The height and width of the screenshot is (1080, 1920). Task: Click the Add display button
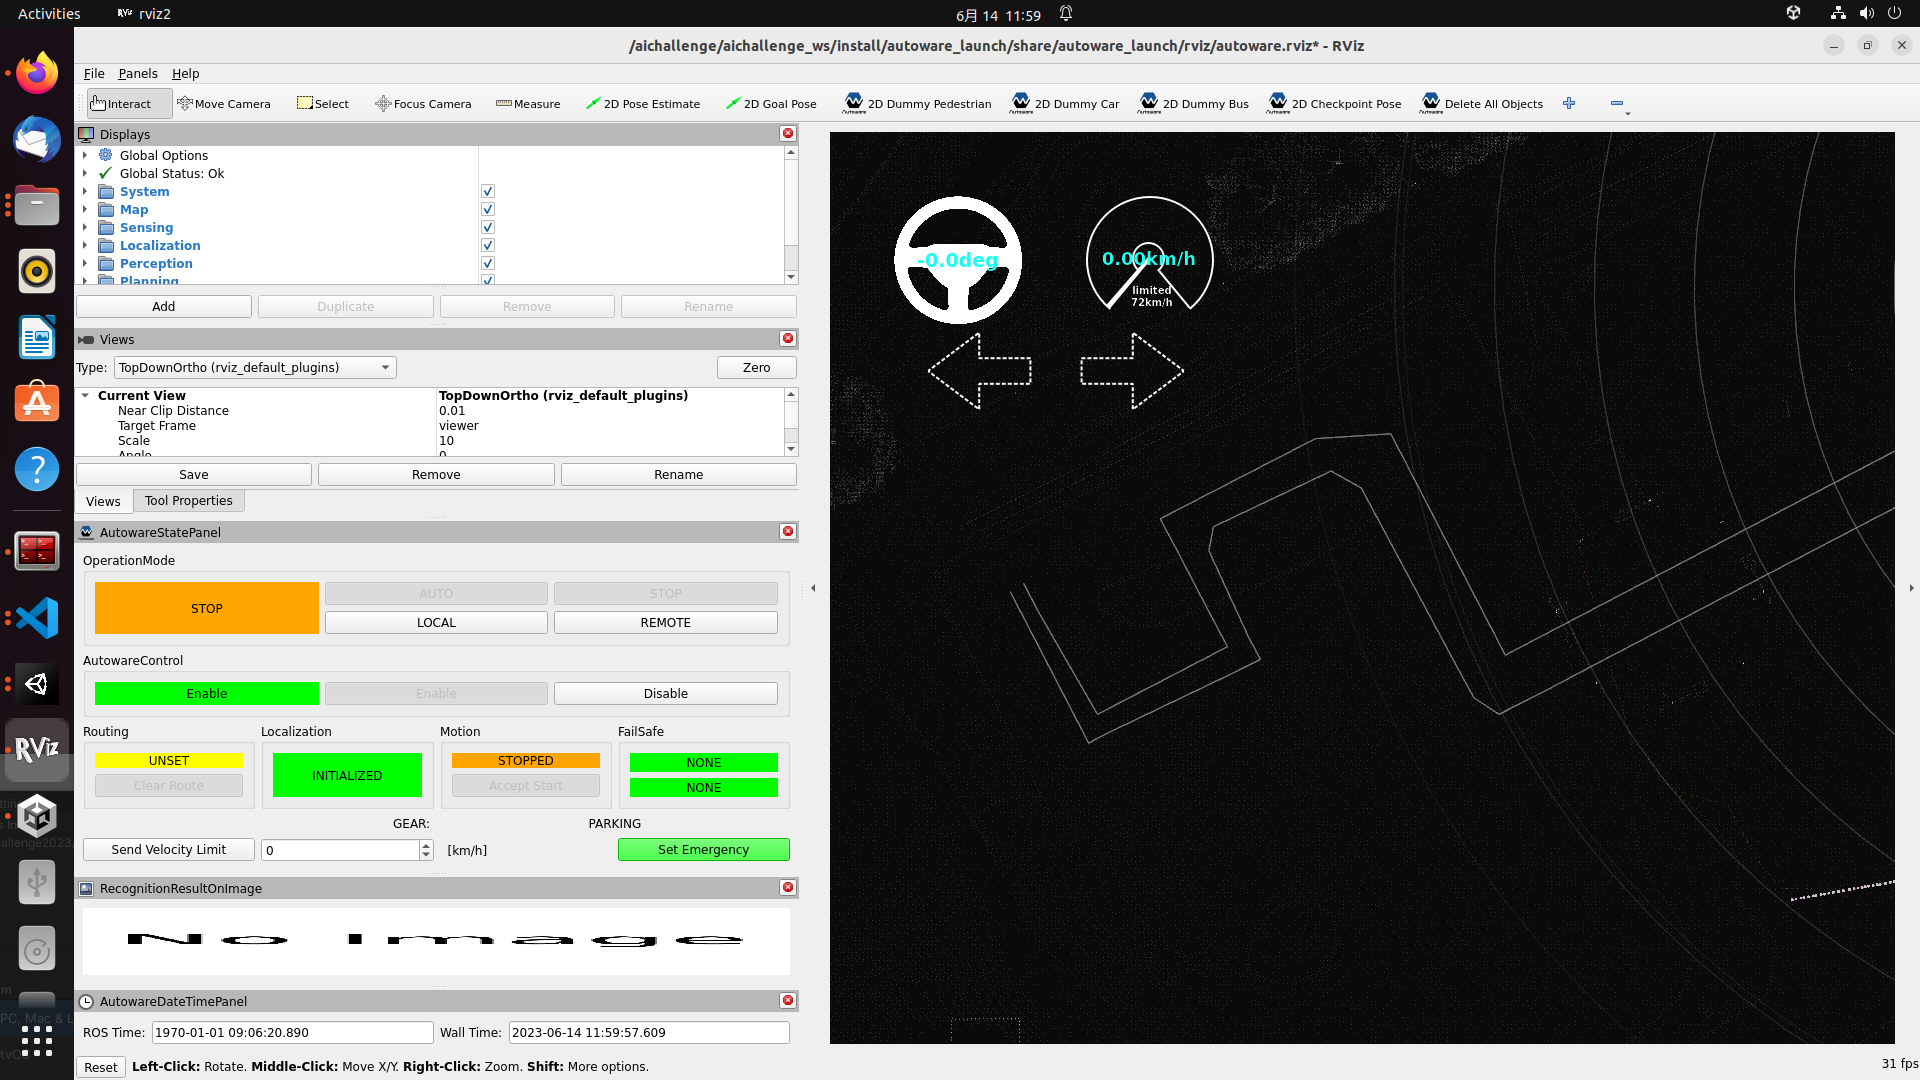click(164, 307)
